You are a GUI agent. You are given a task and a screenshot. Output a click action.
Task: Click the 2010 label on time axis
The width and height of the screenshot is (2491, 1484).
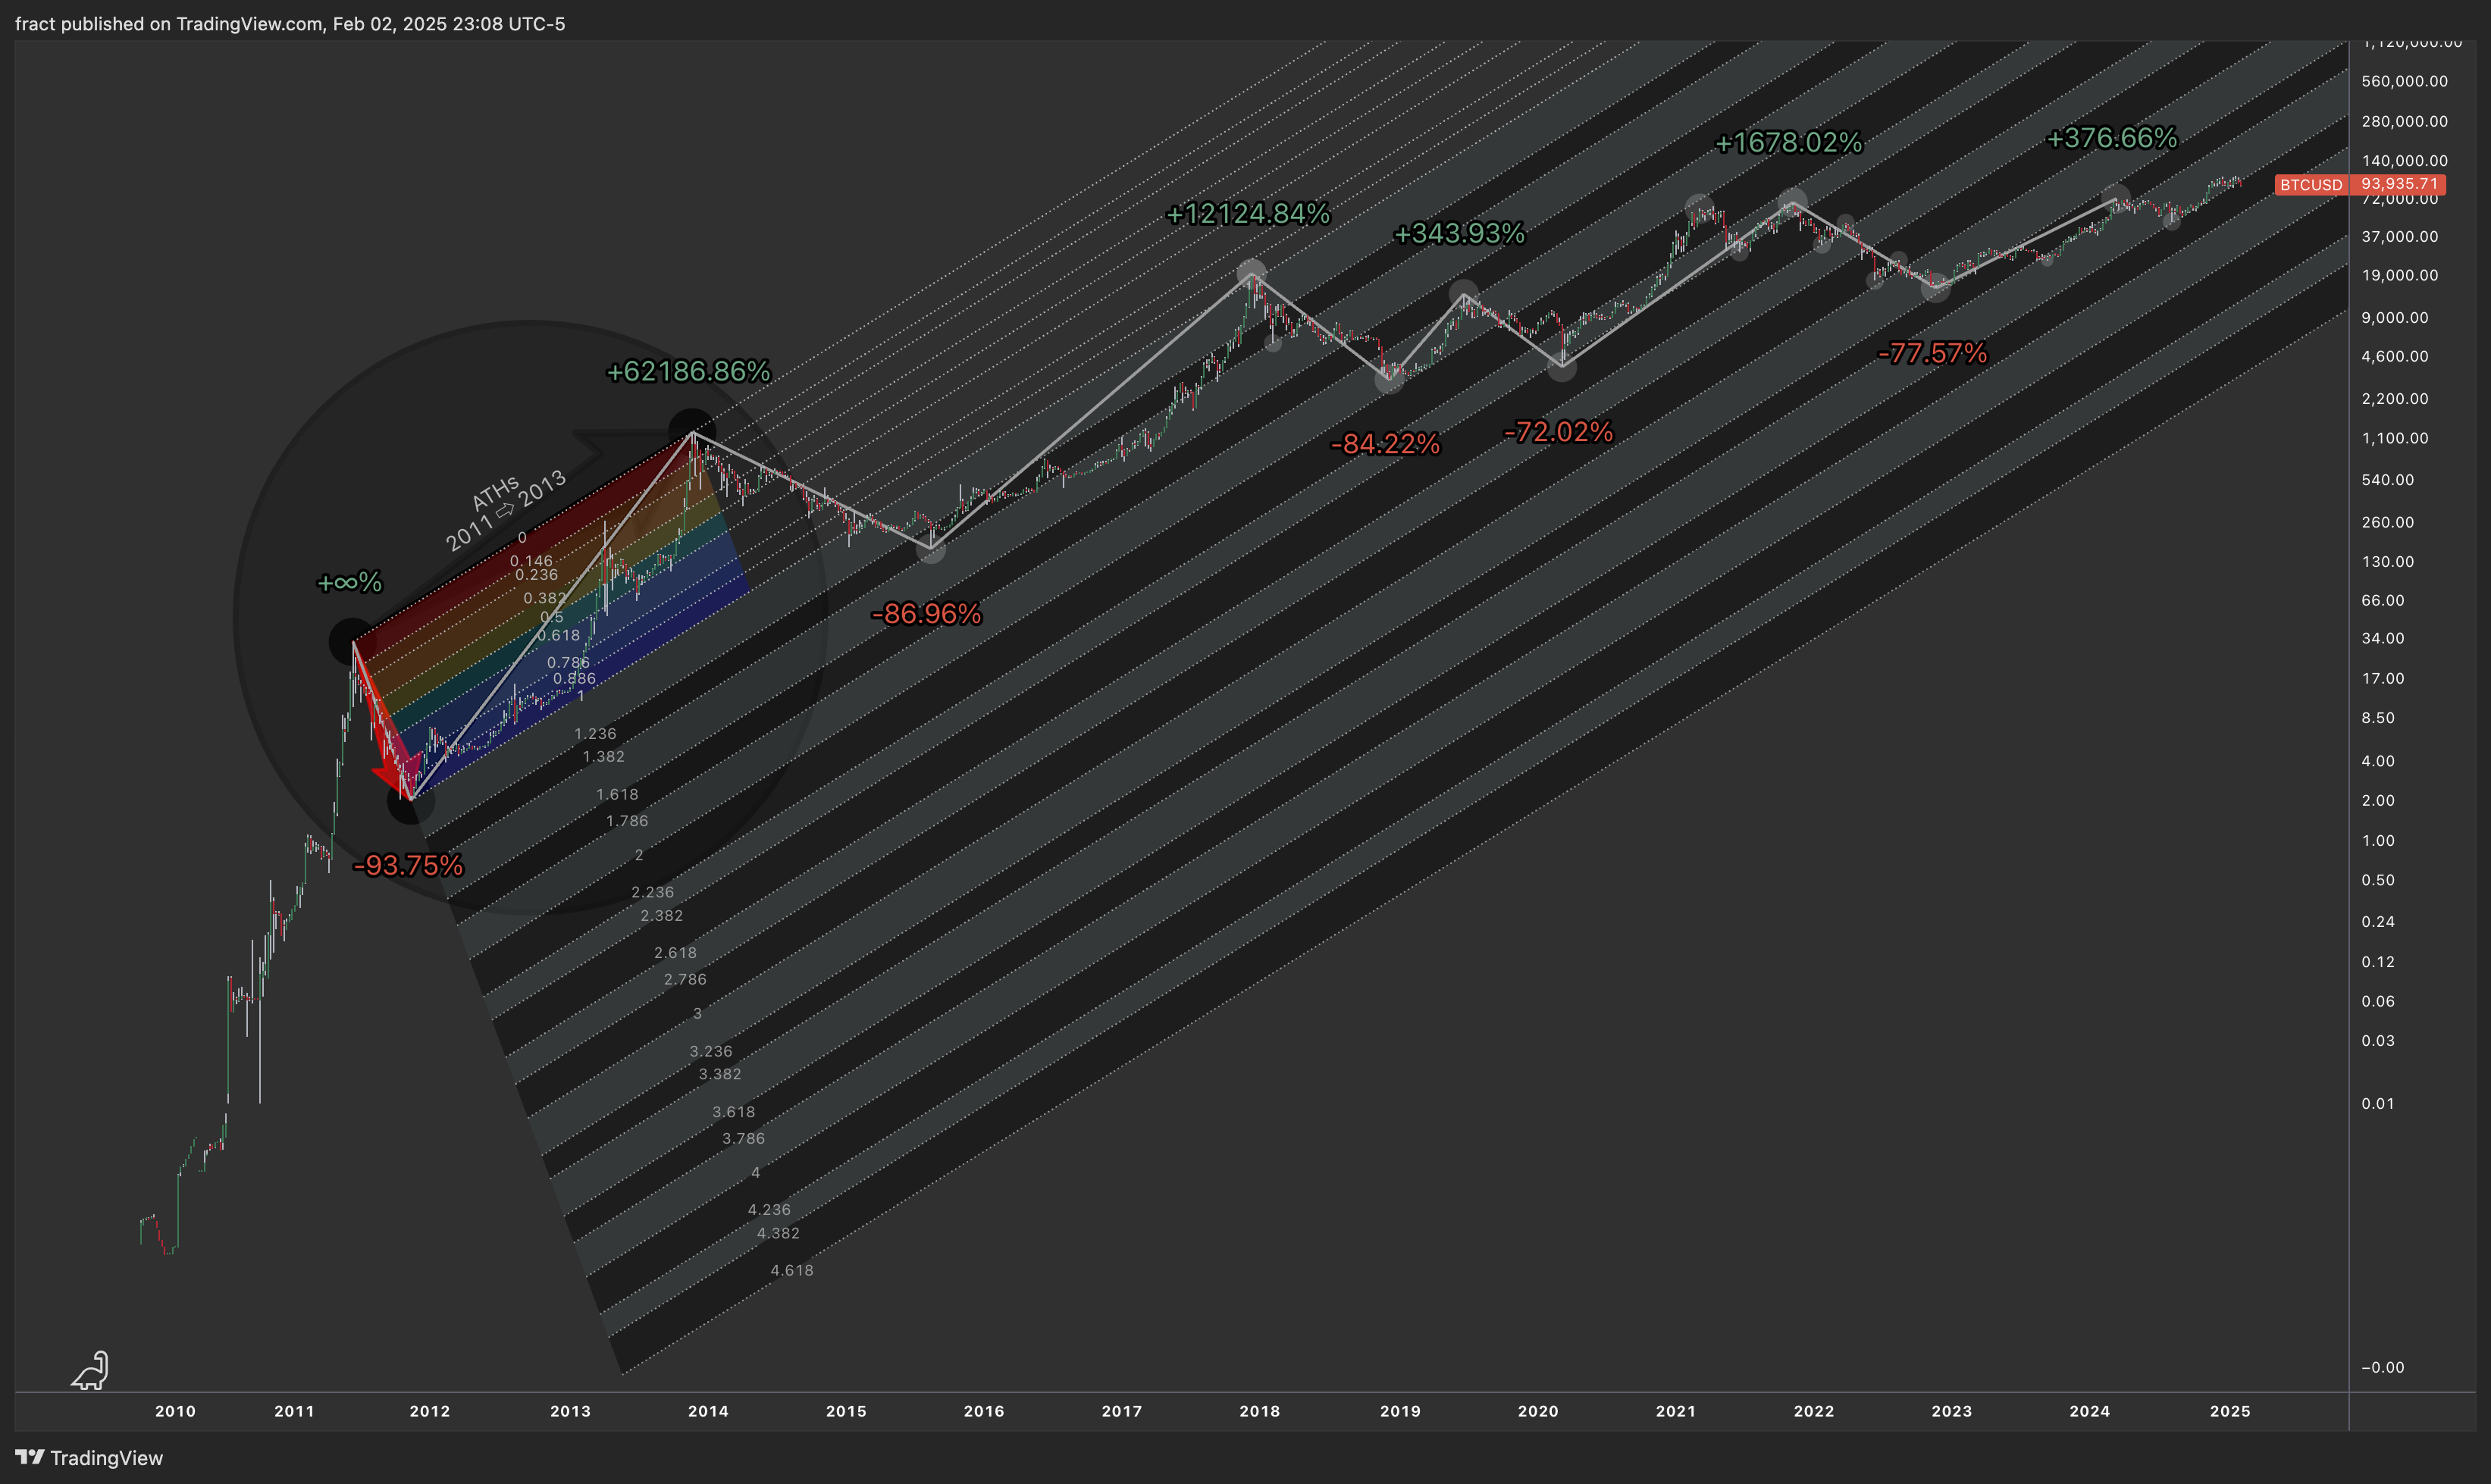pos(175,1411)
